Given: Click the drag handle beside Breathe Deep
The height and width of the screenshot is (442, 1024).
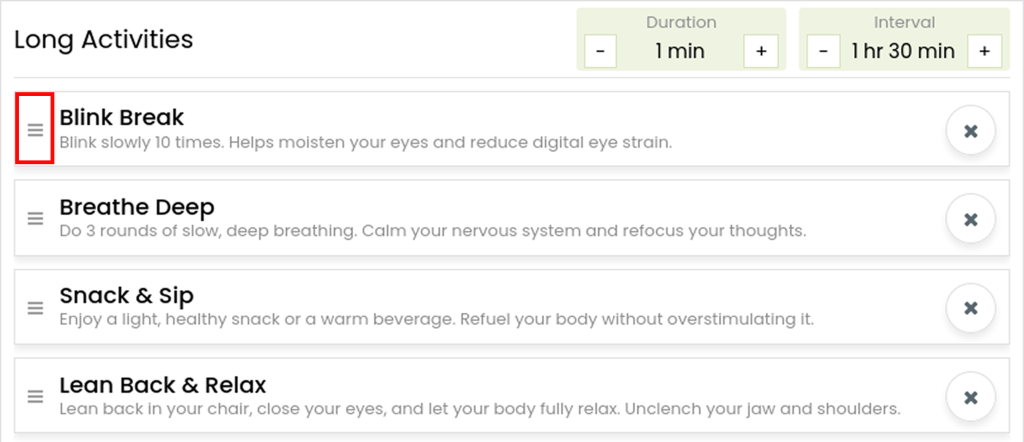Looking at the screenshot, I should 35,218.
